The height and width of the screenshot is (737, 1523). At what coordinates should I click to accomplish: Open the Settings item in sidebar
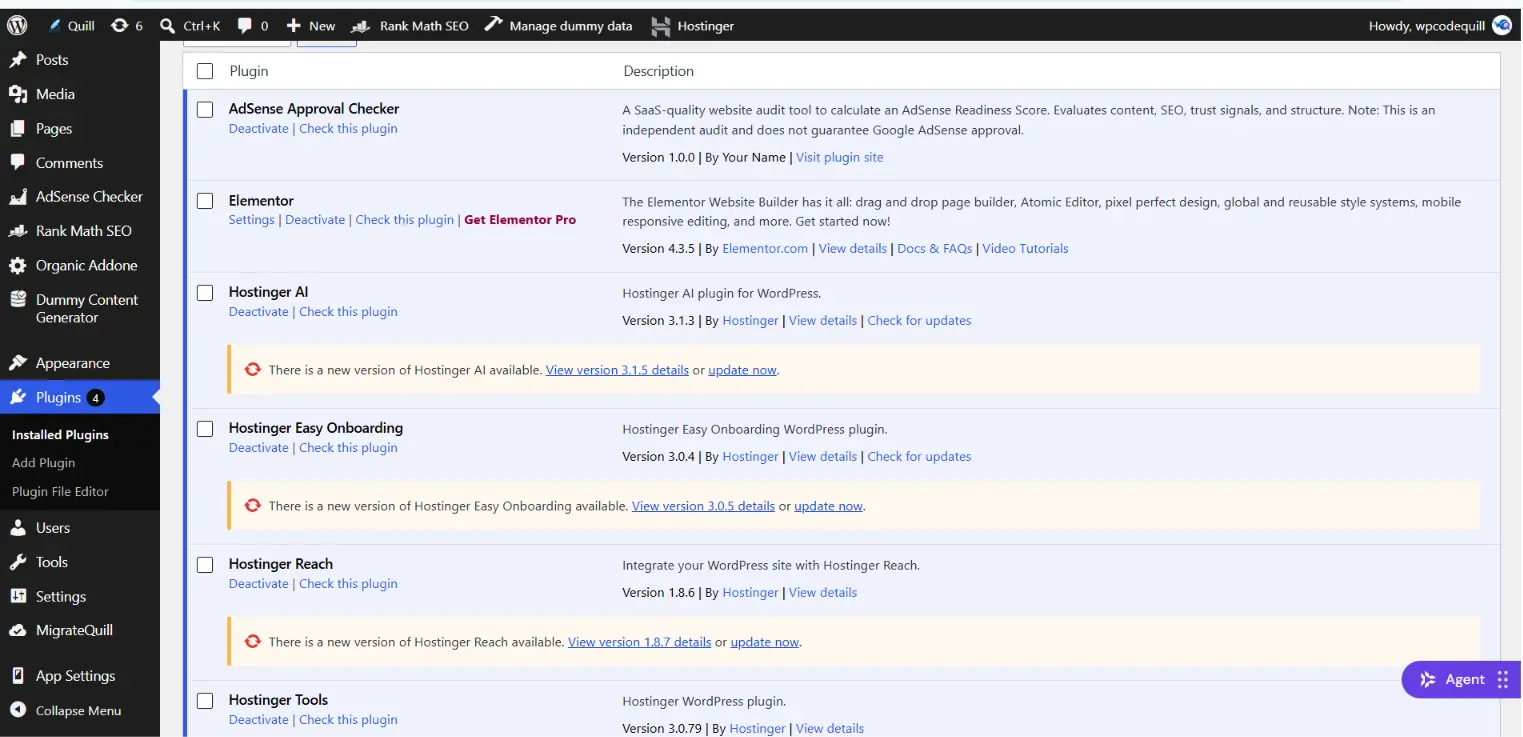click(x=61, y=597)
